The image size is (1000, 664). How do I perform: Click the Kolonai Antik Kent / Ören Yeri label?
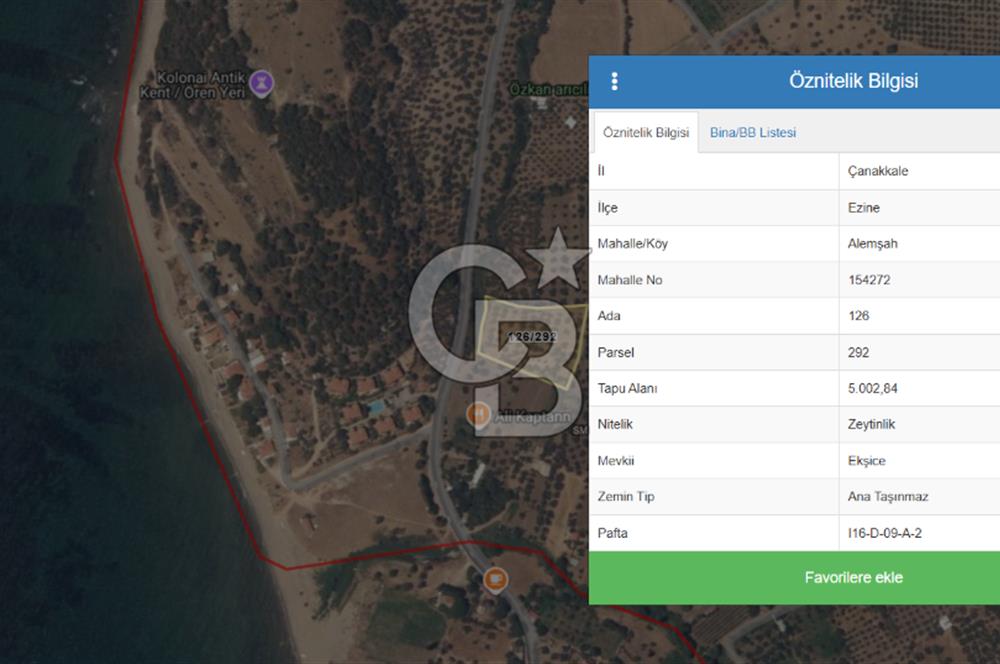coord(193,85)
